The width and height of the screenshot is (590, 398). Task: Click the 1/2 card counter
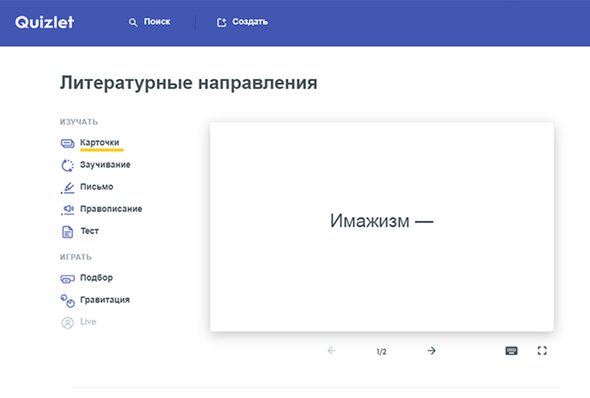(381, 352)
